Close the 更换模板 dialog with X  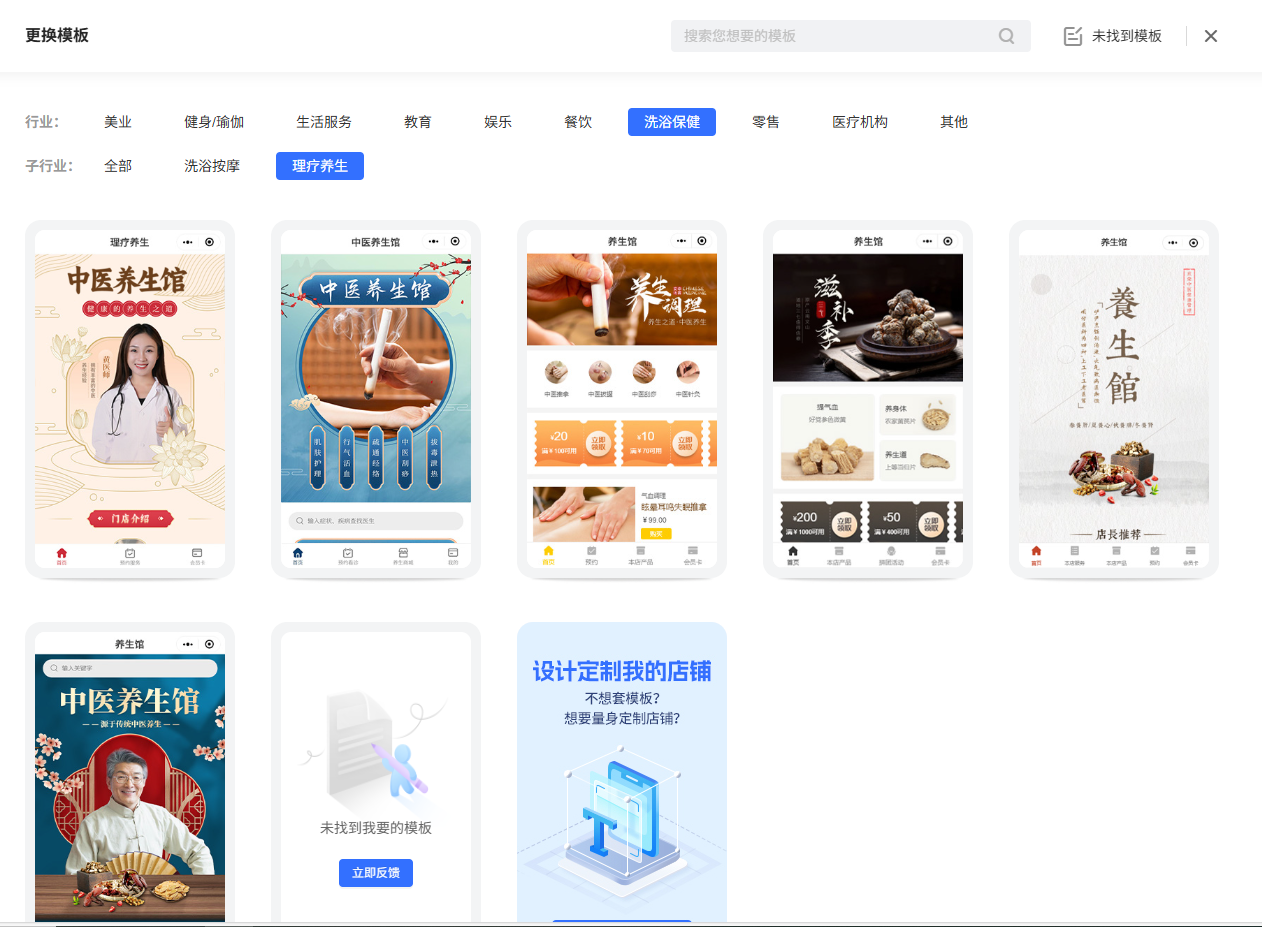tap(1211, 36)
